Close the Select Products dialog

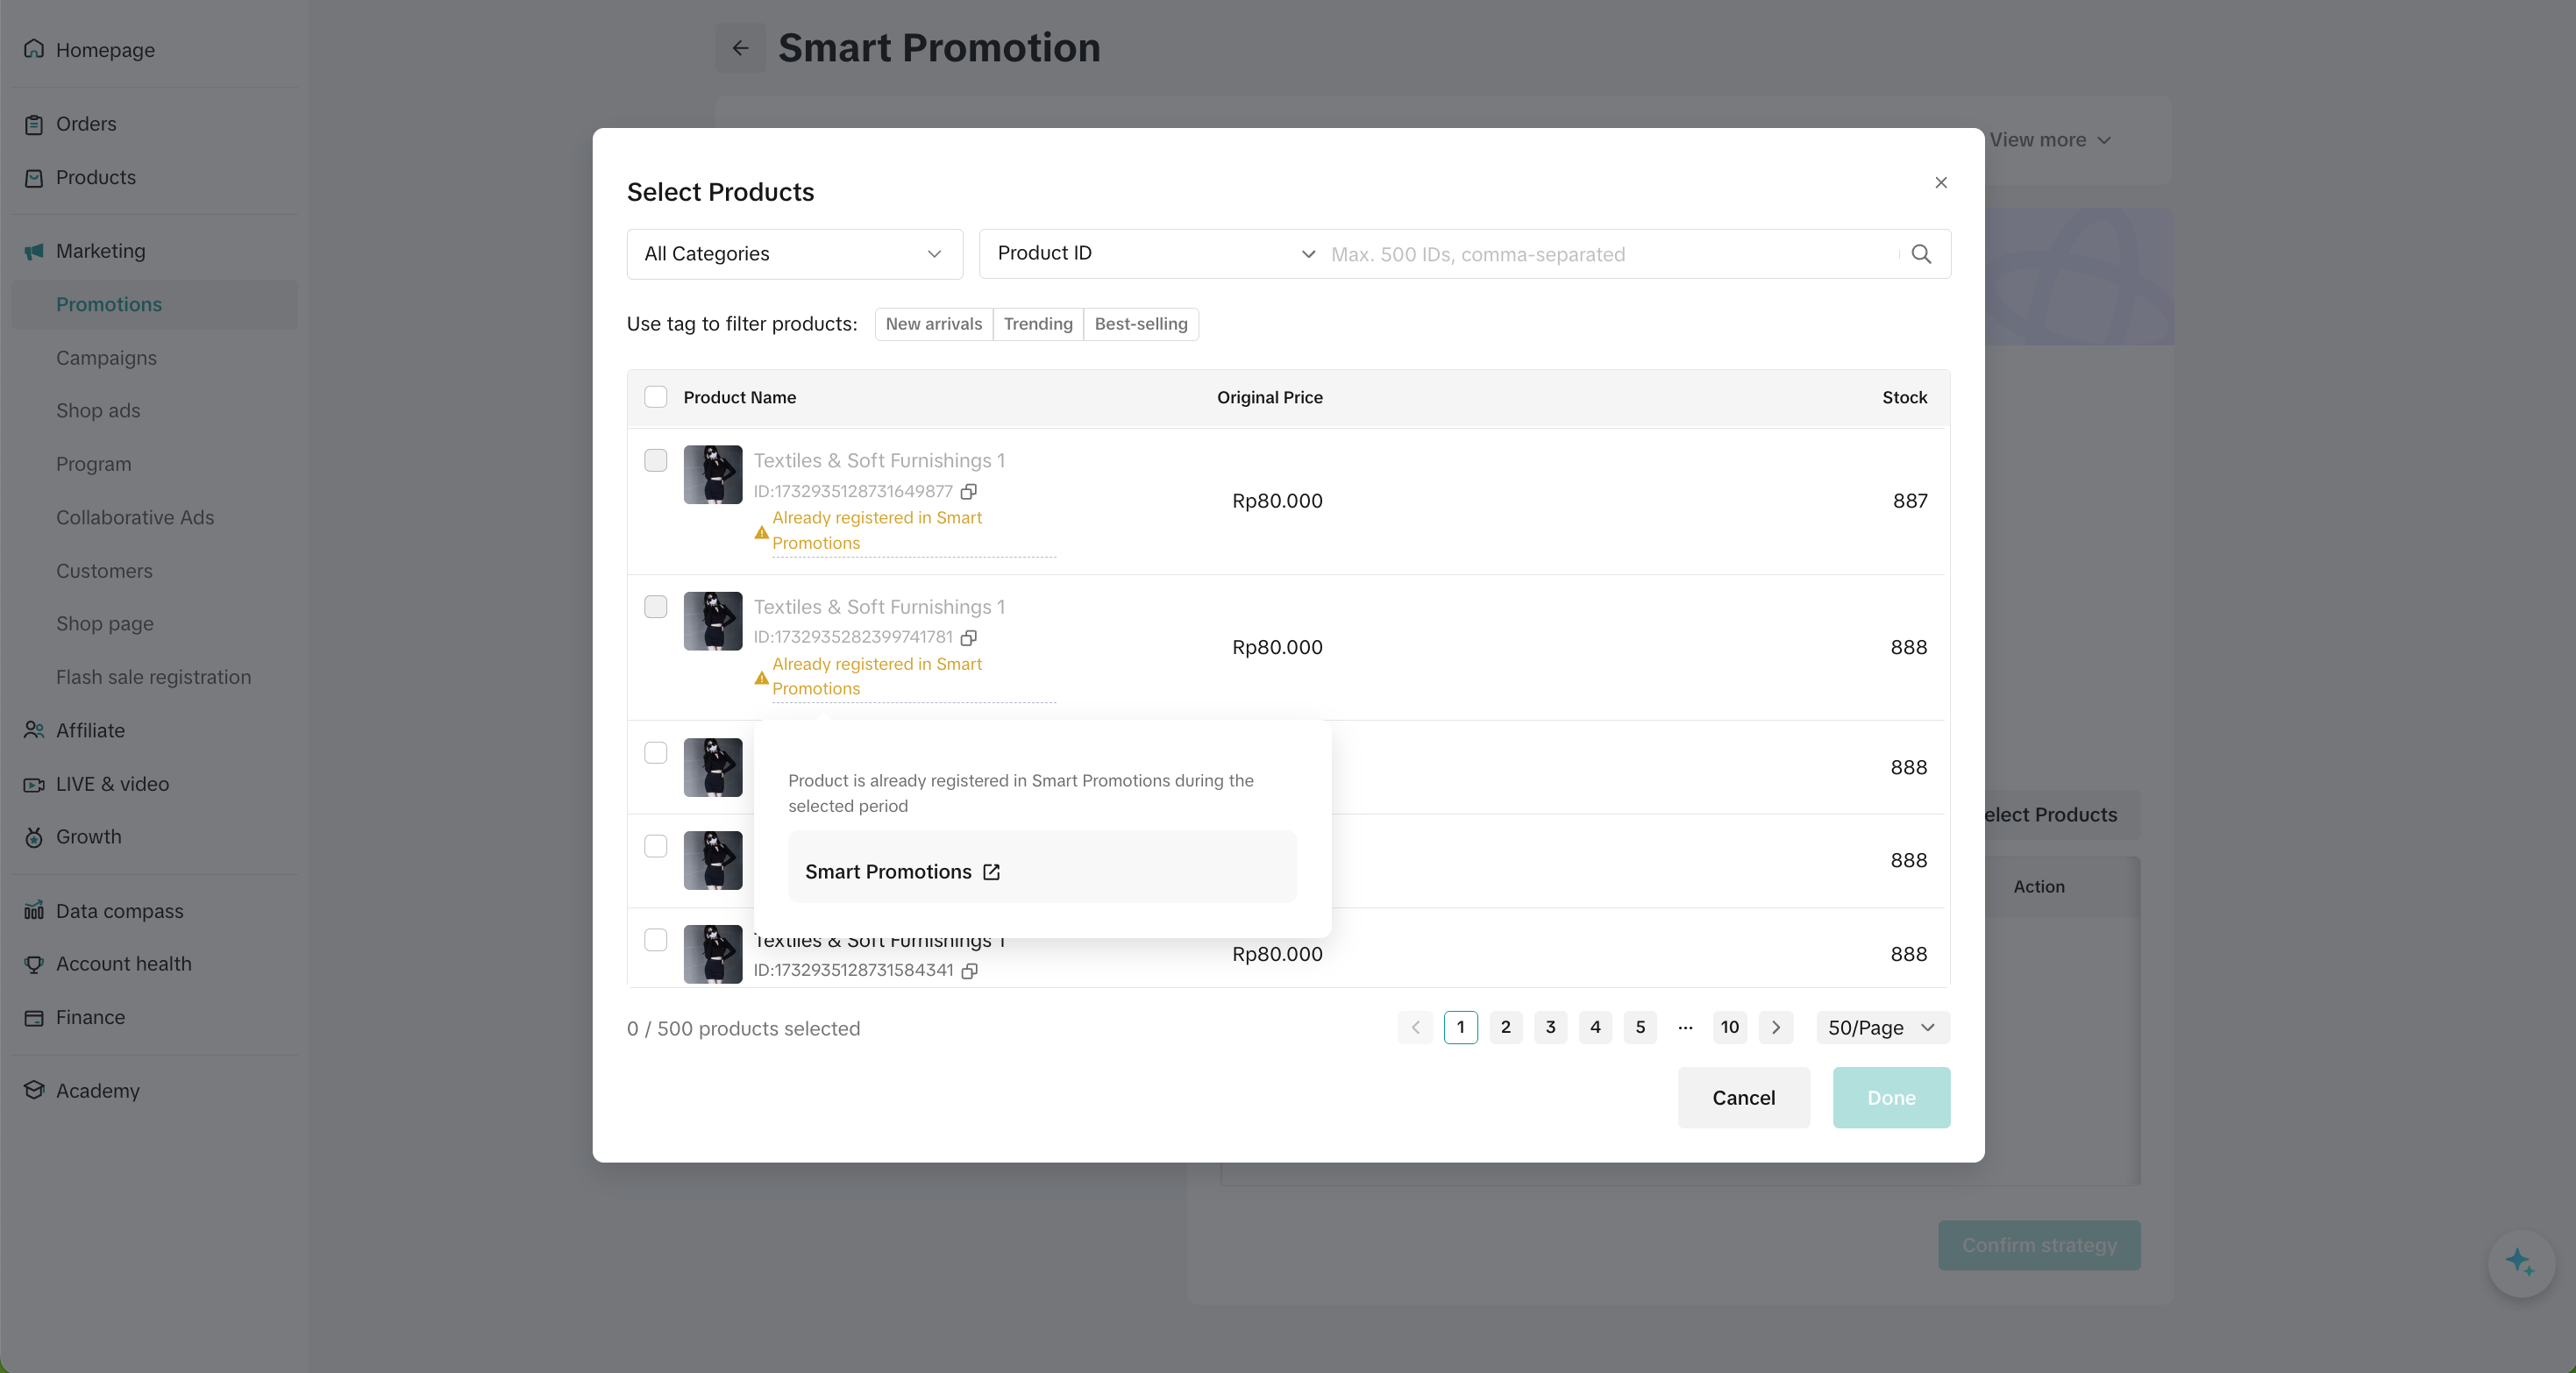[1940, 182]
